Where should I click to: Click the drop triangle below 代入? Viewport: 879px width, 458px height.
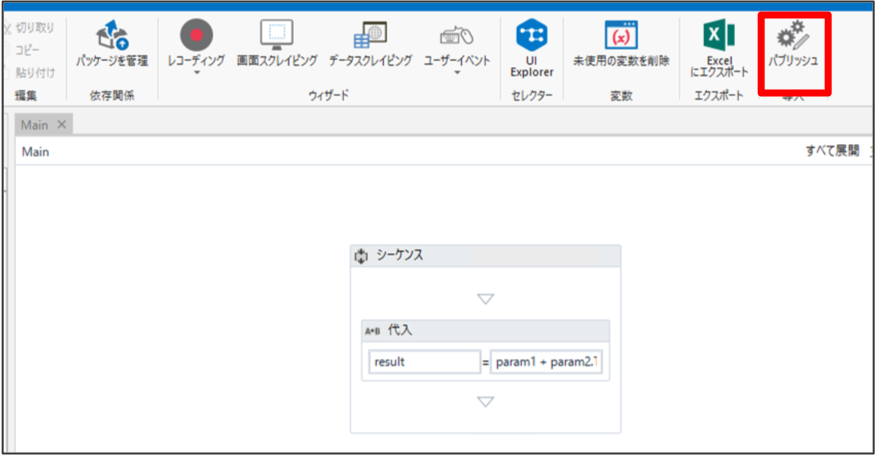[485, 402]
